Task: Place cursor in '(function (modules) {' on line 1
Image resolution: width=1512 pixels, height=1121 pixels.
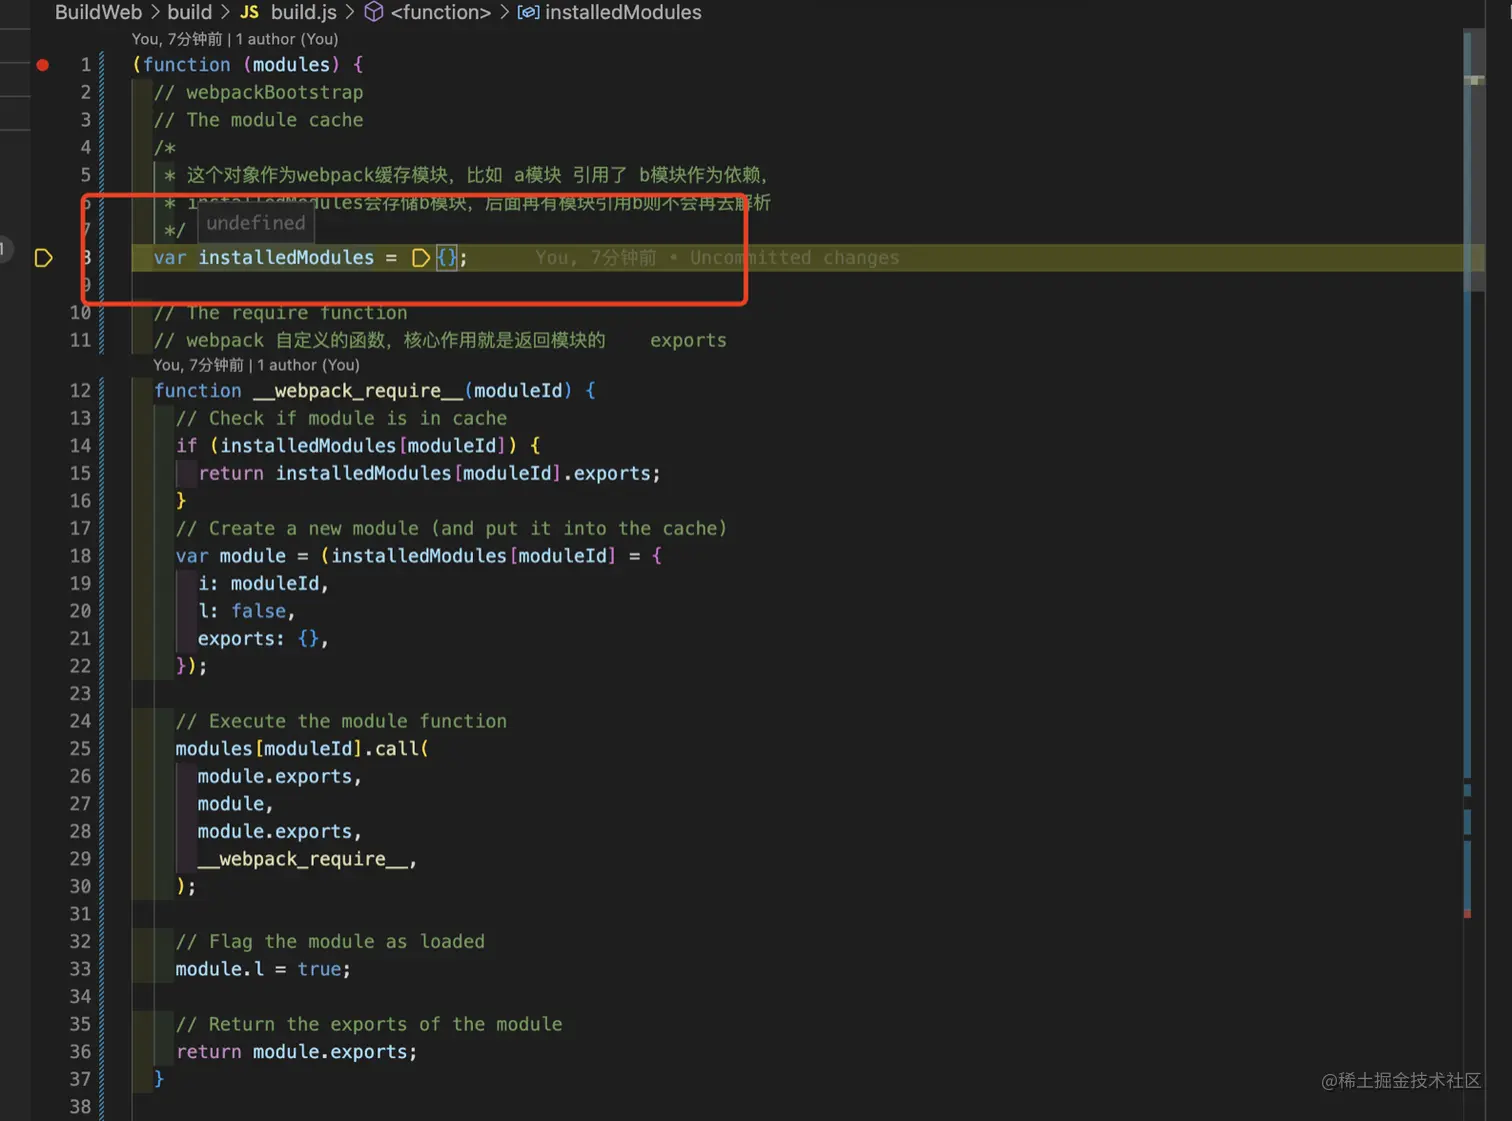Action: click(x=248, y=65)
